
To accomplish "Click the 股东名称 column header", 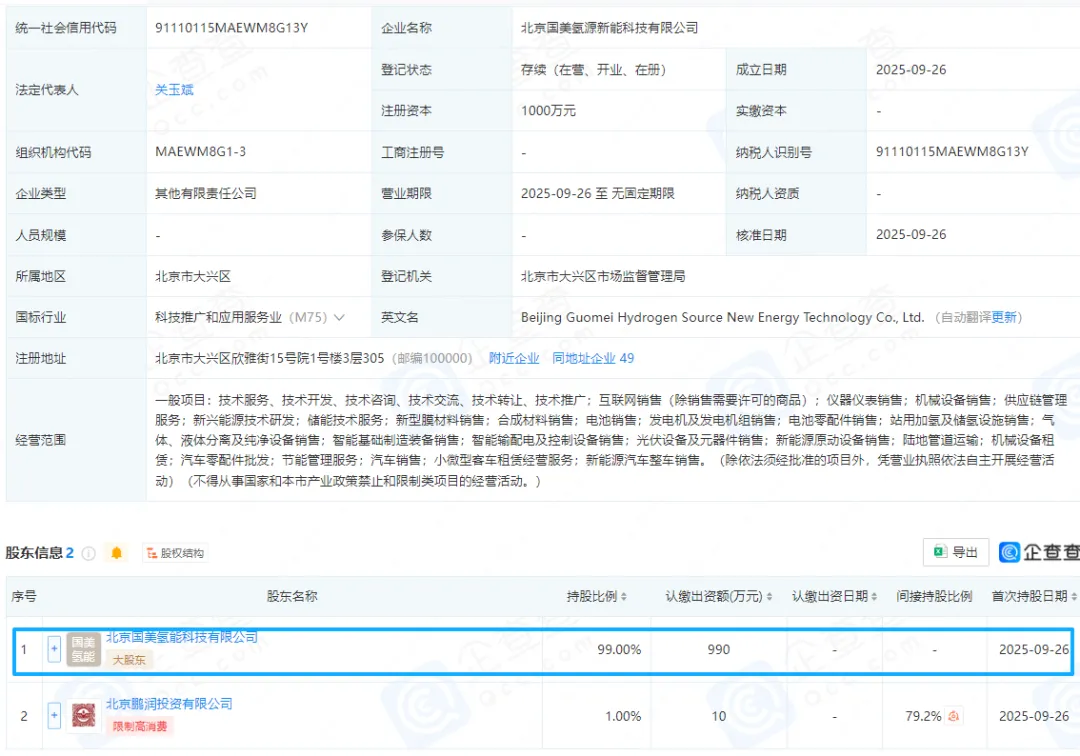I will tap(292, 596).
